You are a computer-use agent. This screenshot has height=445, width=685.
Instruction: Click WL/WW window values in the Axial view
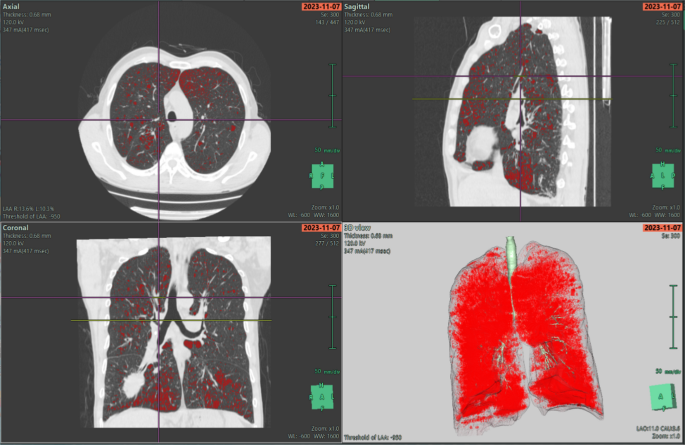pyautogui.click(x=313, y=215)
